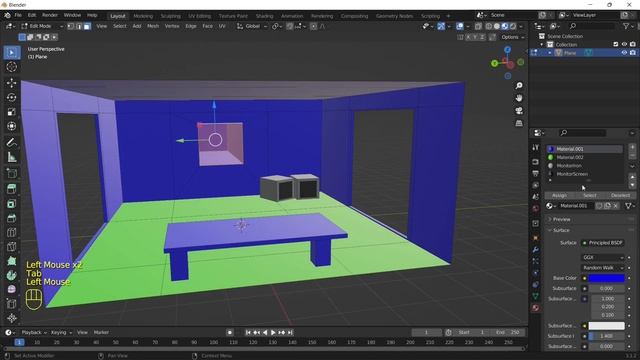This screenshot has height=360, width=640.
Task: Open the Material properties tab
Action: click(x=536, y=307)
